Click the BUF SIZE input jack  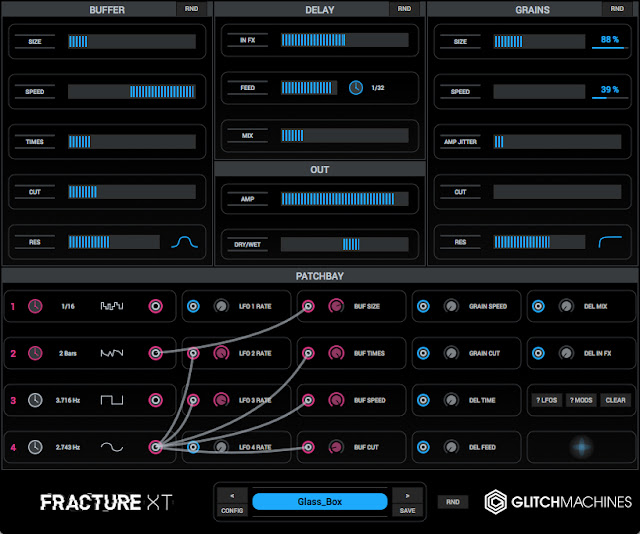coord(308,306)
